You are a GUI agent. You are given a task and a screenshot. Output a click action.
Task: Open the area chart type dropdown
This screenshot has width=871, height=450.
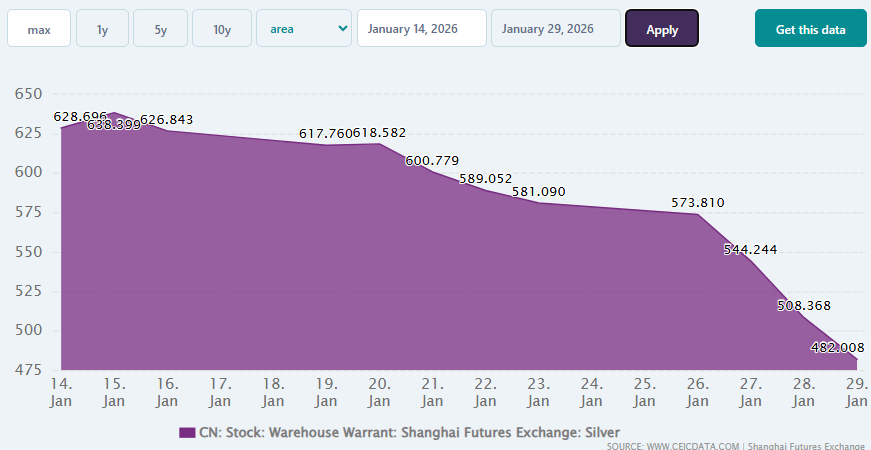click(304, 29)
